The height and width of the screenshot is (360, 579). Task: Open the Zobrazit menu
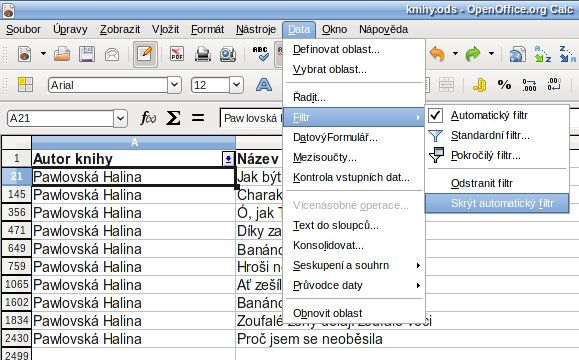[120, 30]
